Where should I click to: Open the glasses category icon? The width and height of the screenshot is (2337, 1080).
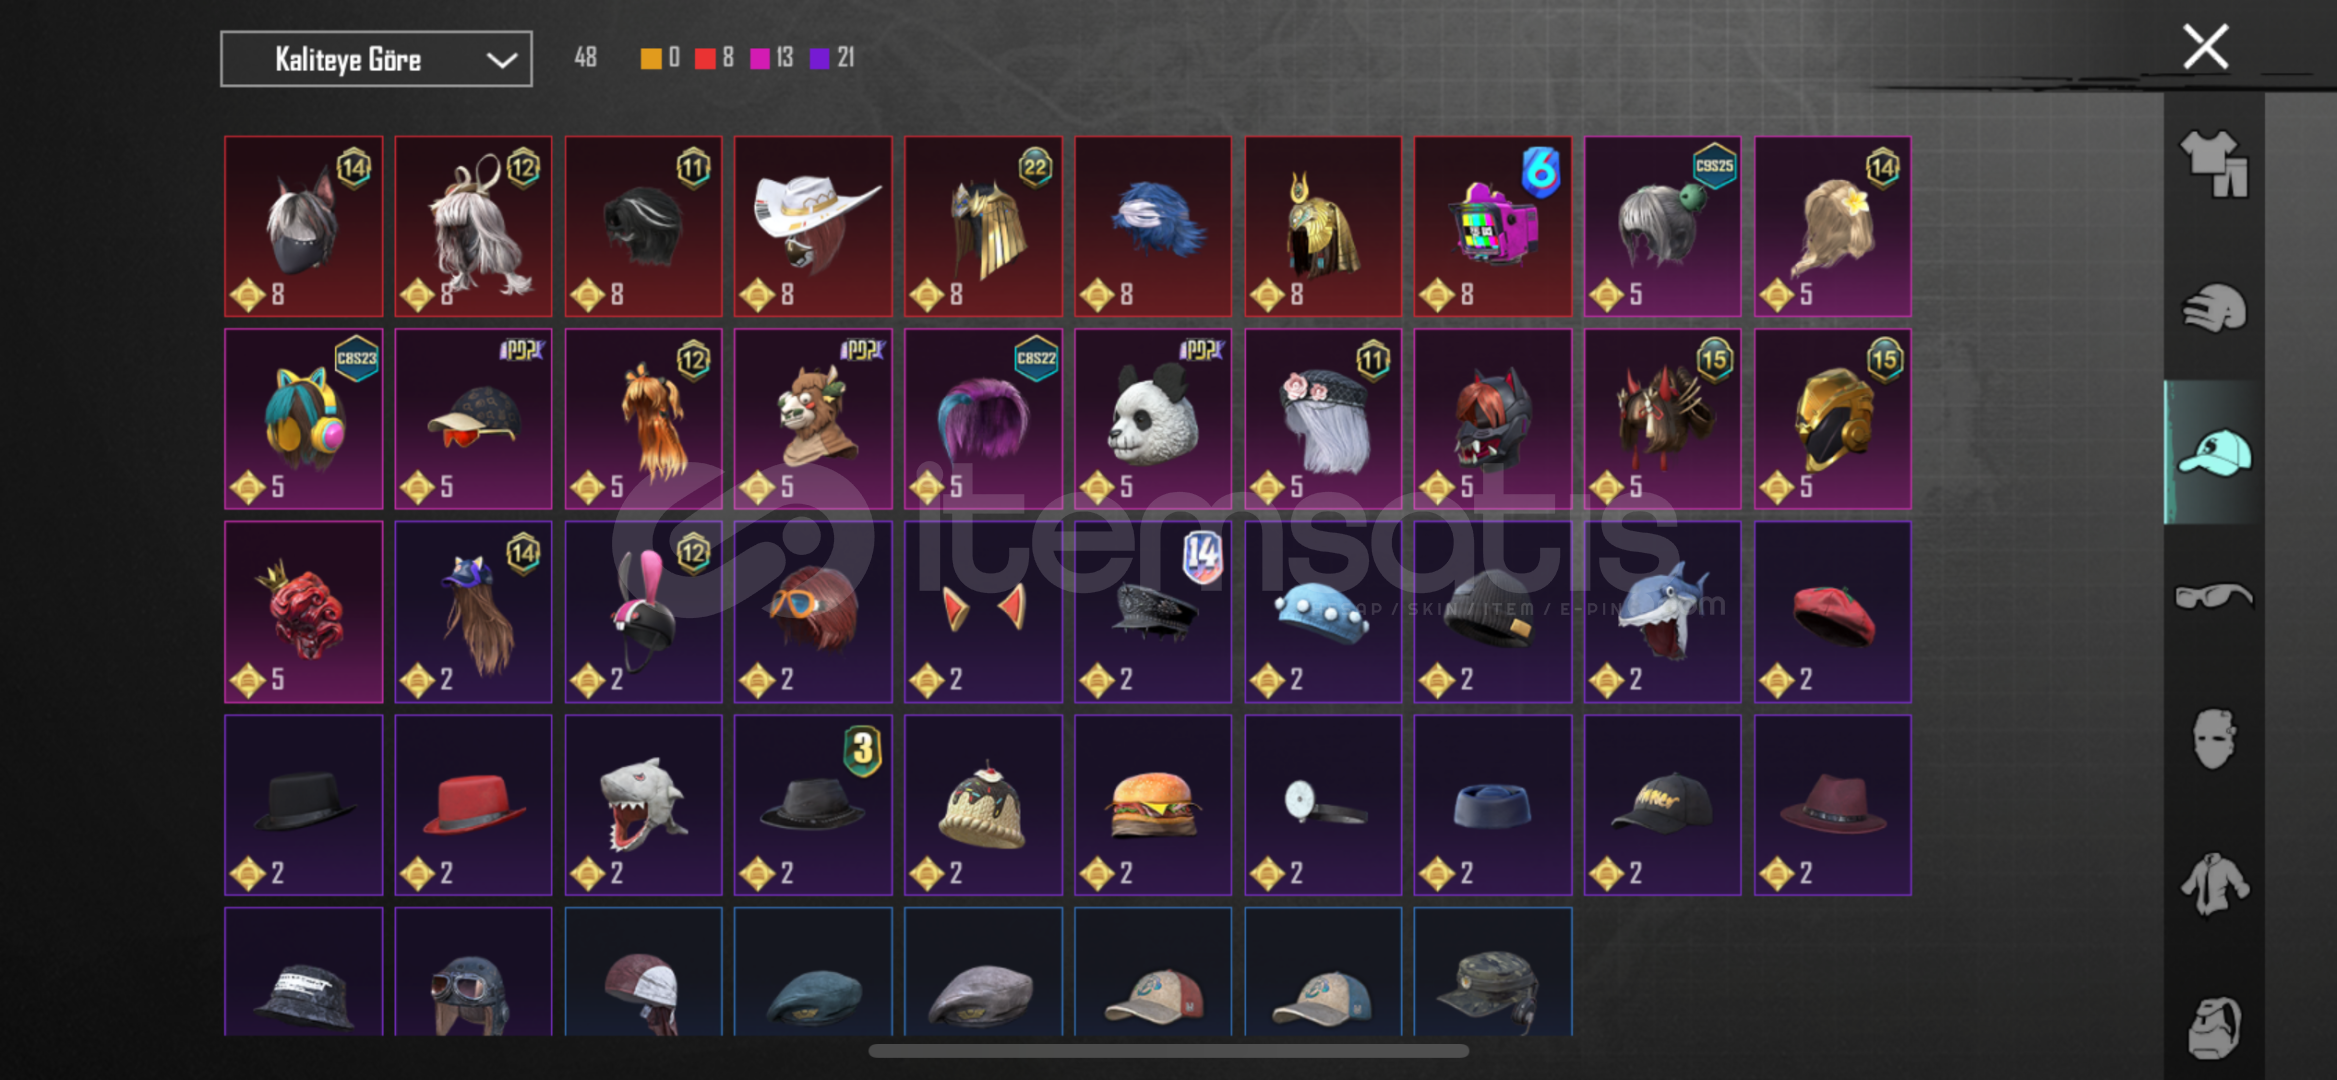[x=2214, y=596]
